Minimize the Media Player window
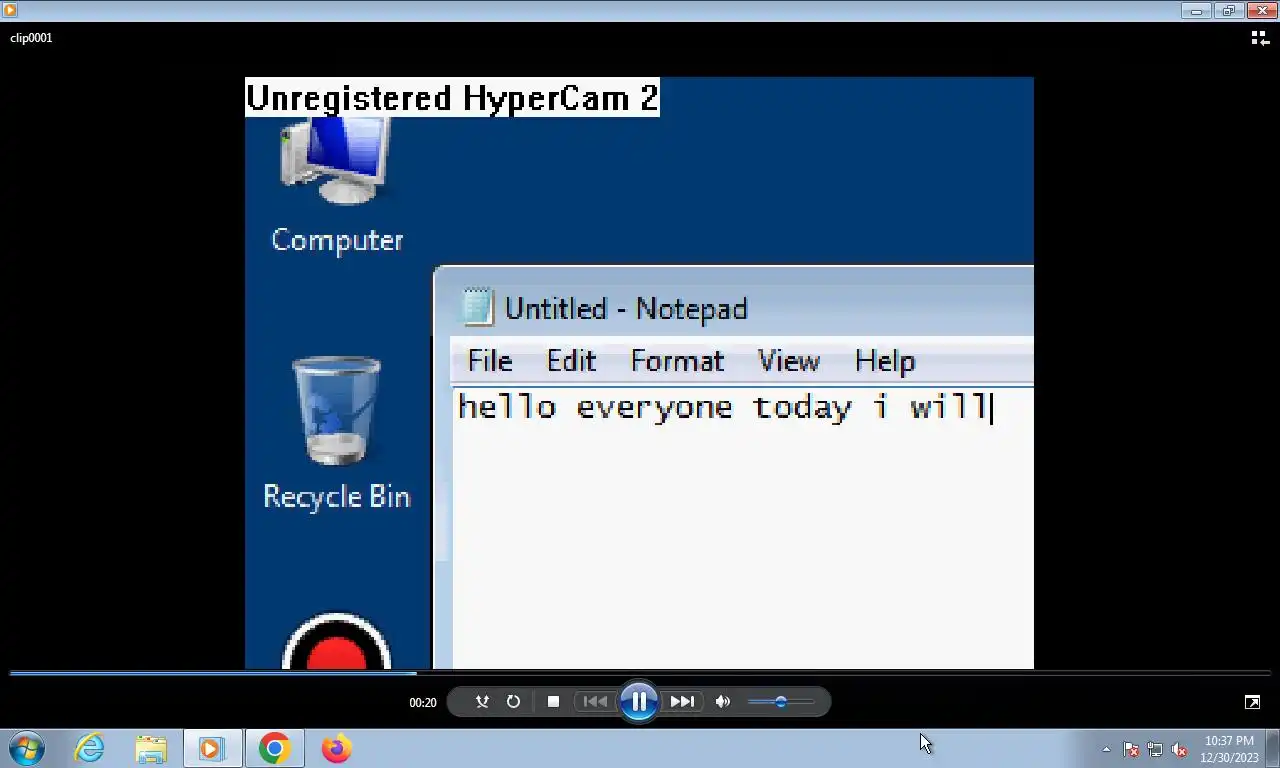 [1196, 11]
